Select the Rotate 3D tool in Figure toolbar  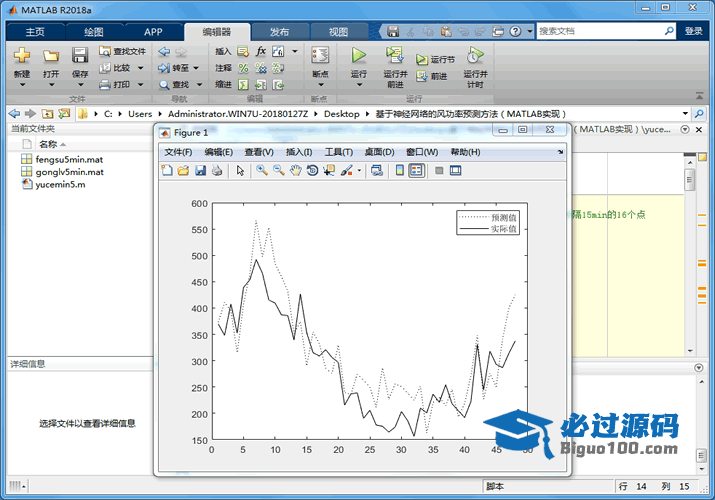312,171
